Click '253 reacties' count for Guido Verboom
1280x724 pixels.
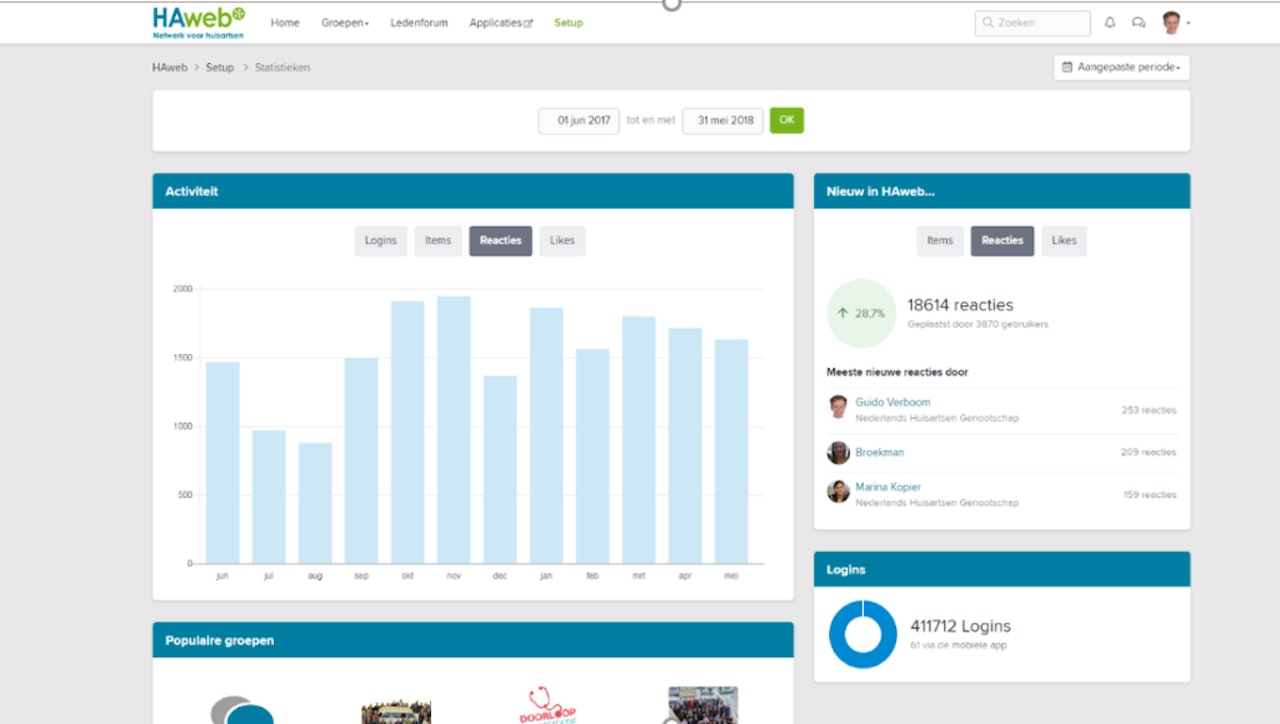pos(1149,410)
